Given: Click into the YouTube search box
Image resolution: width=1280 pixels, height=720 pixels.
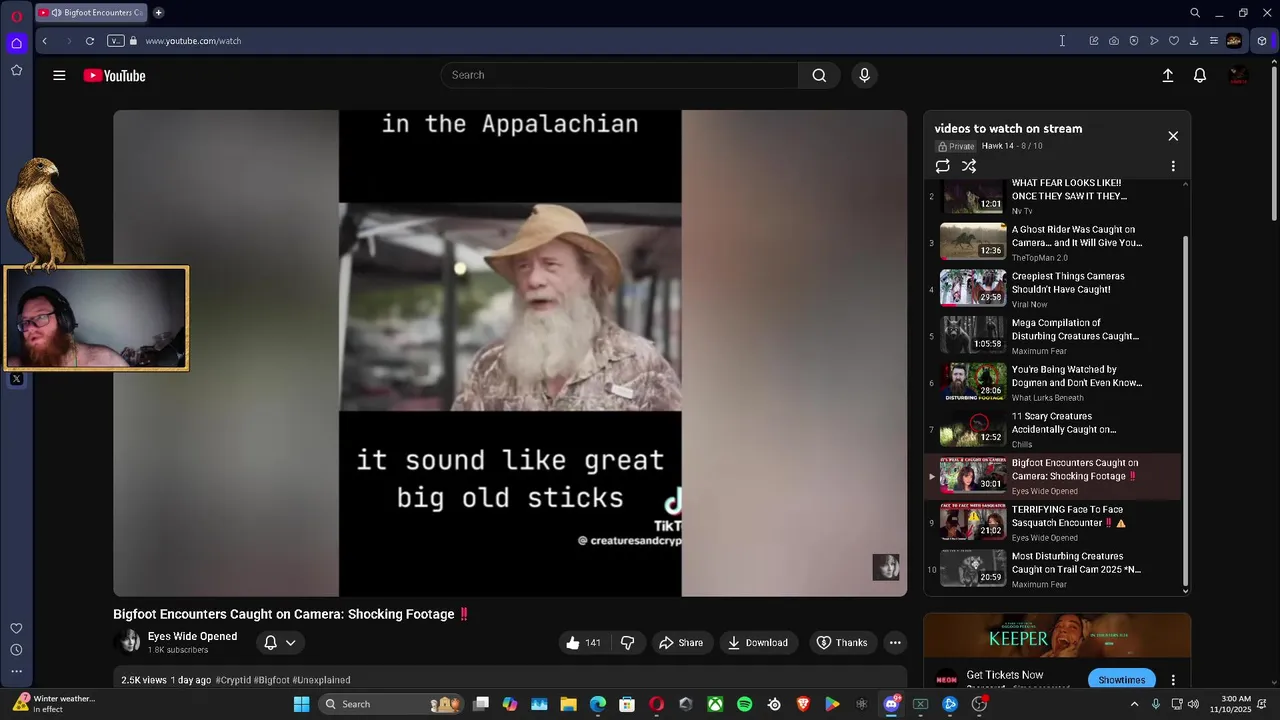Looking at the screenshot, I should 620,75.
